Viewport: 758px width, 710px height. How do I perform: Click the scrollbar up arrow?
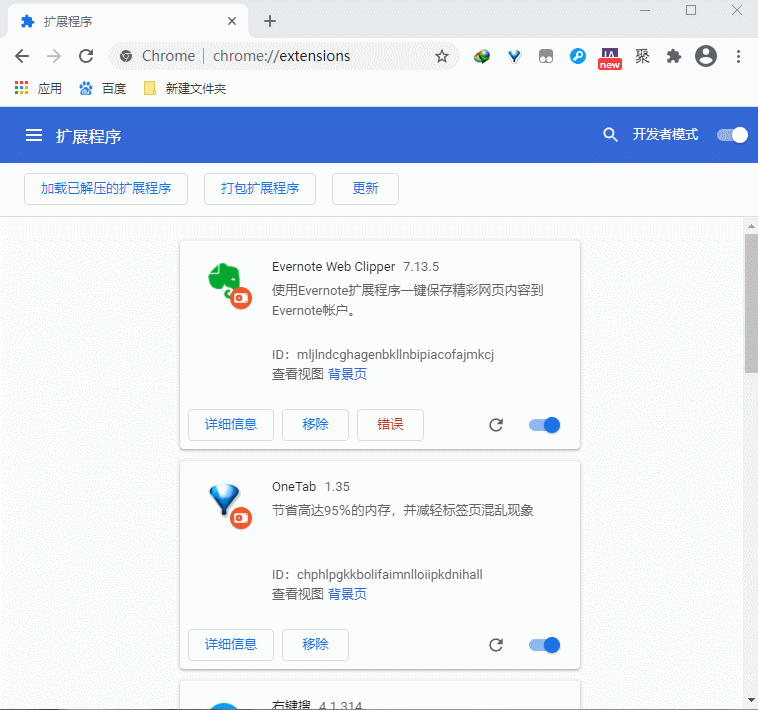pos(751,226)
